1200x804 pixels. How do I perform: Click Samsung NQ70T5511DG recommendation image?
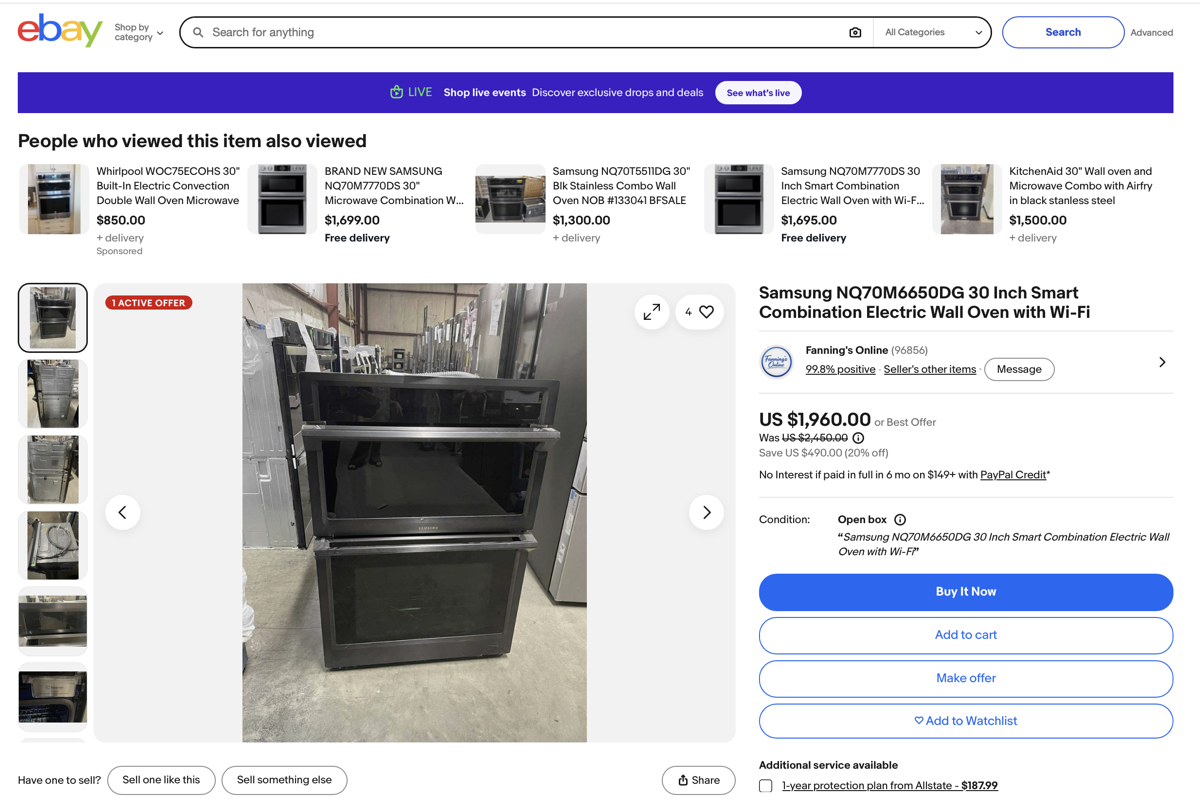510,199
